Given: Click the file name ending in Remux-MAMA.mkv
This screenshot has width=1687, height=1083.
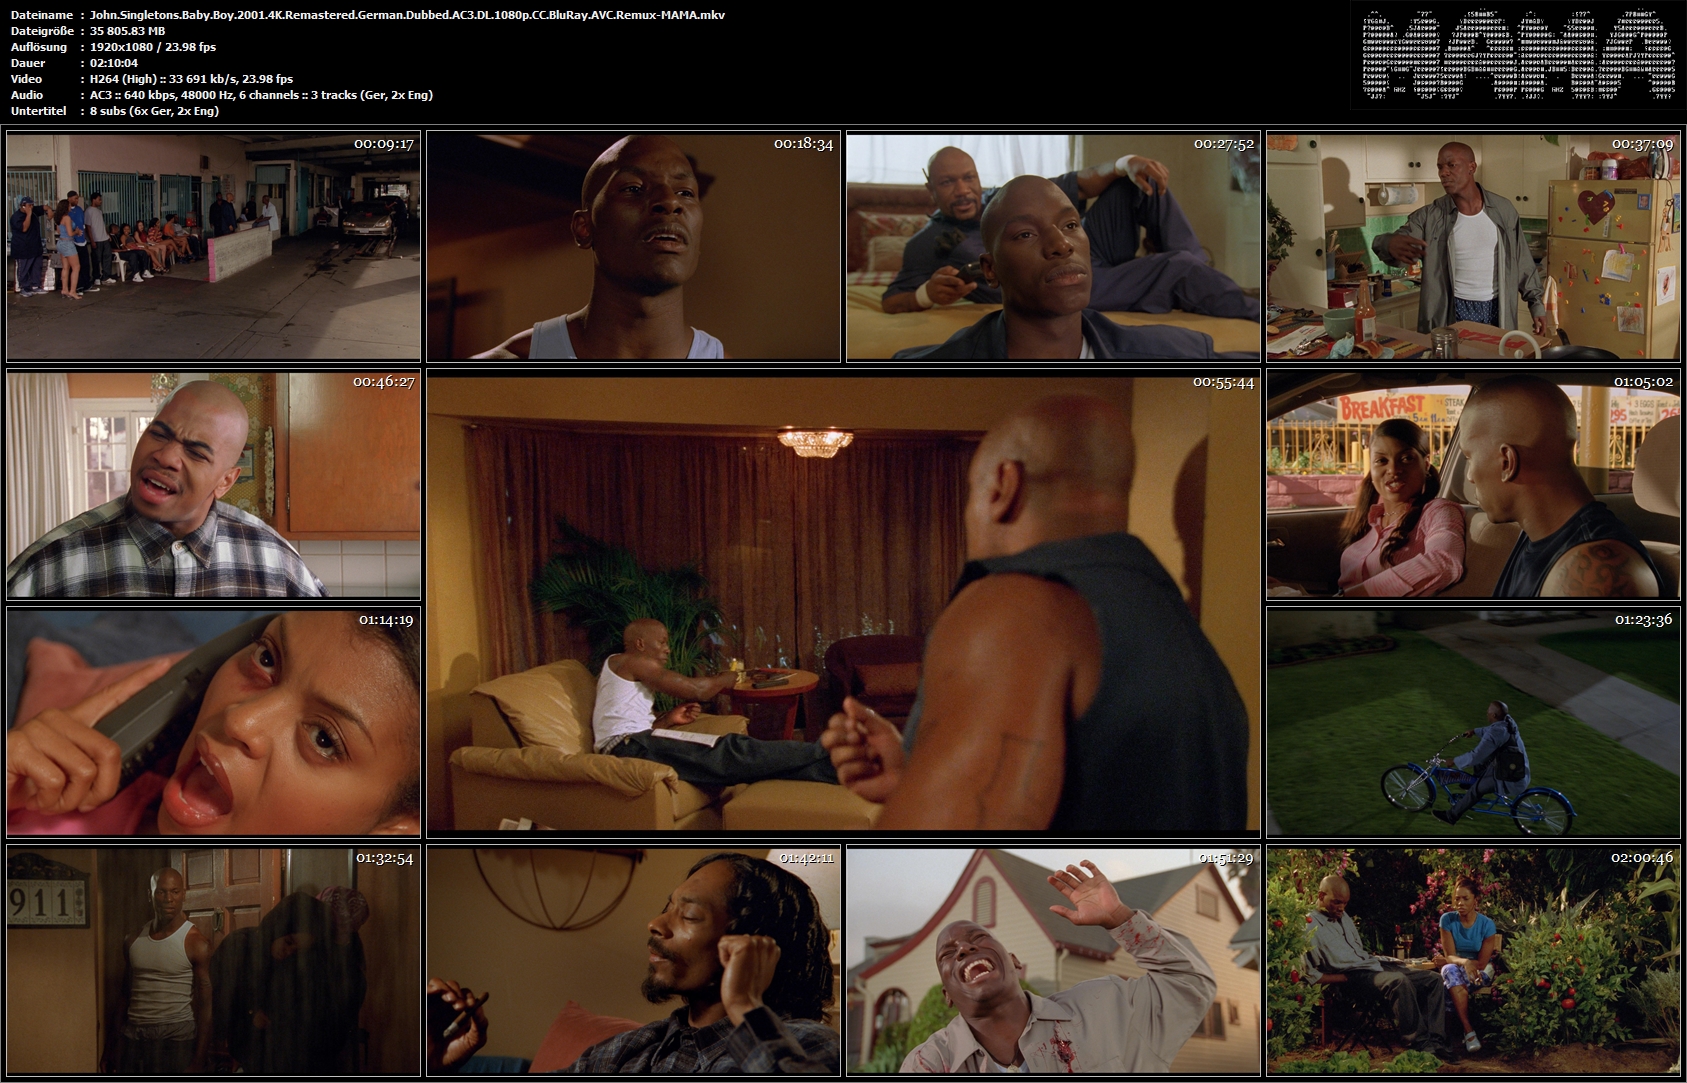Looking at the screenshot, I should pyautogui.click(x=407, y=15).
